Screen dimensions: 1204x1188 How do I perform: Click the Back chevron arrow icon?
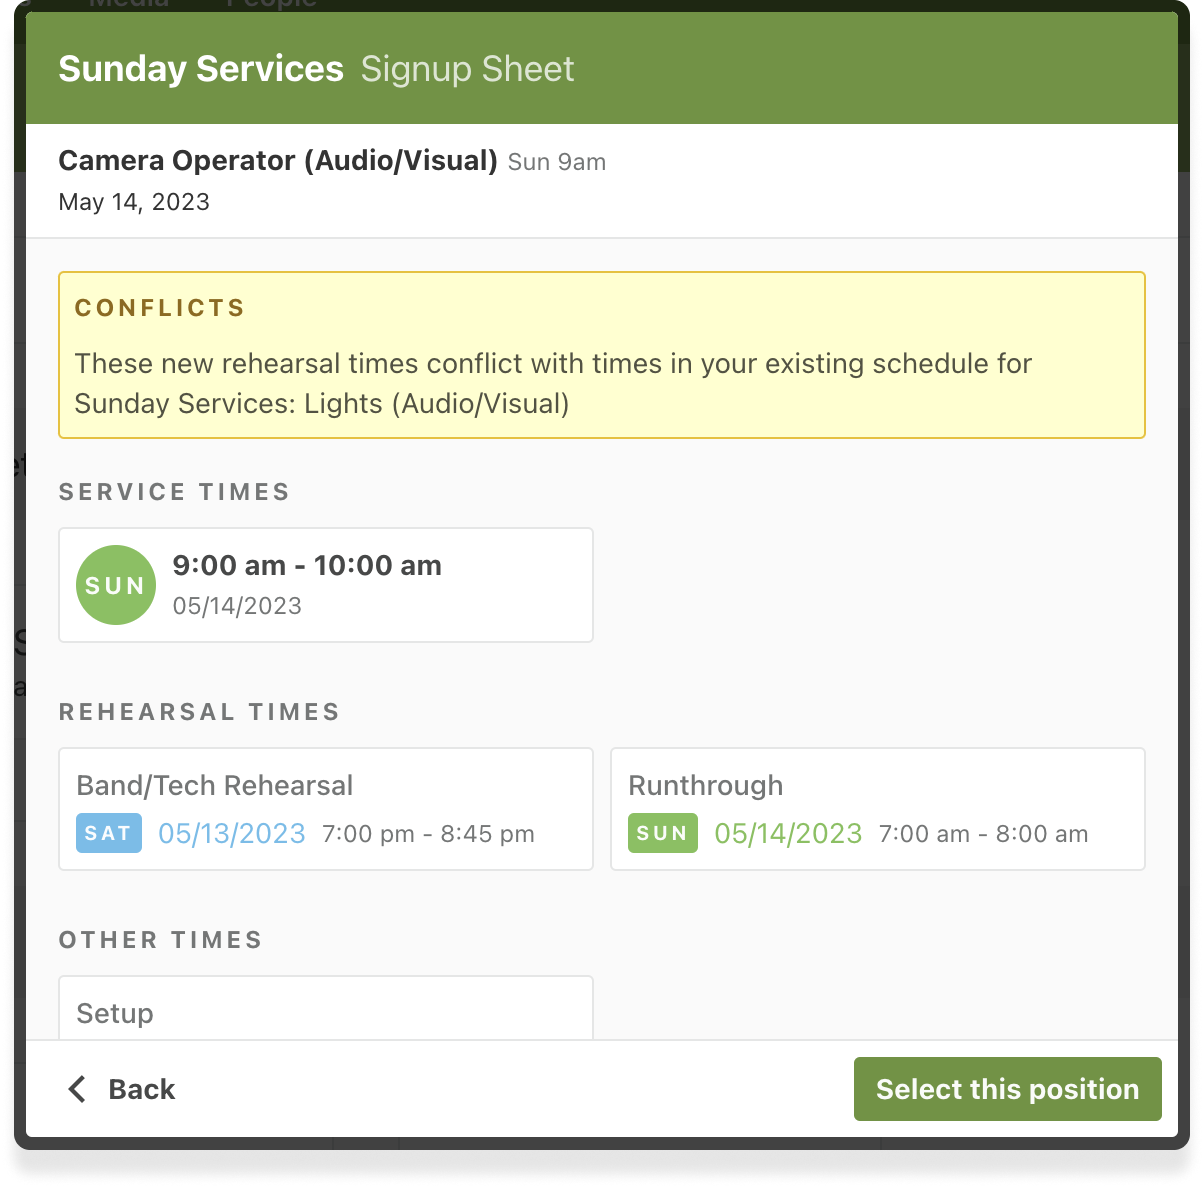[77, 1089]
